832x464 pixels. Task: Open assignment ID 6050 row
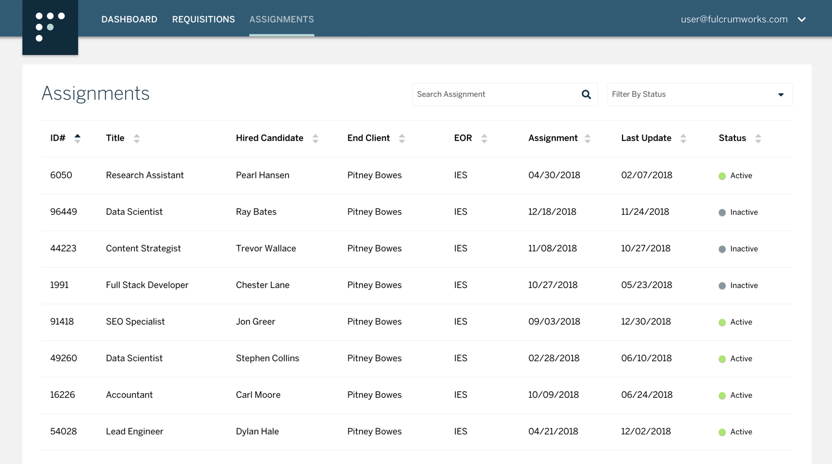[61, 176]
